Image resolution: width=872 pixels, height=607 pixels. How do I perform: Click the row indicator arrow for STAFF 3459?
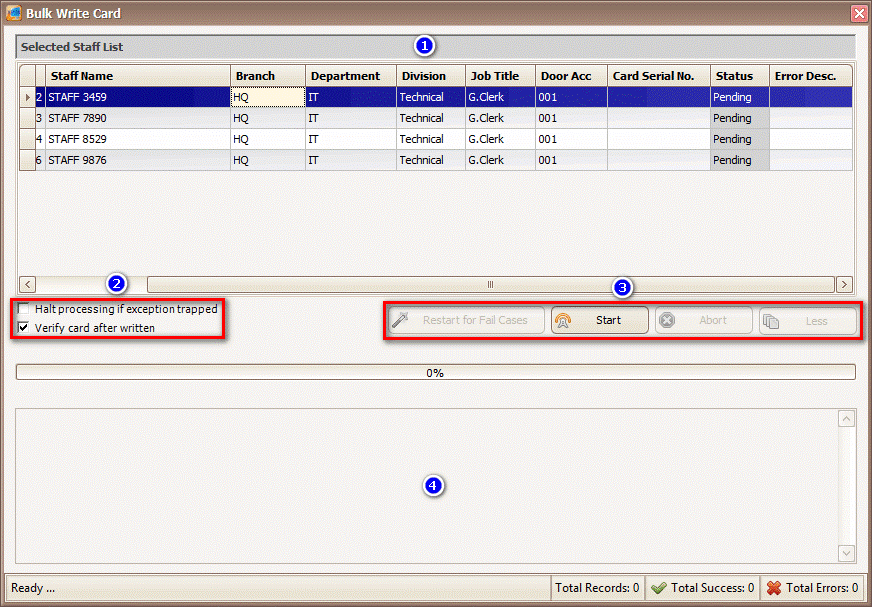tap(27, 97)
